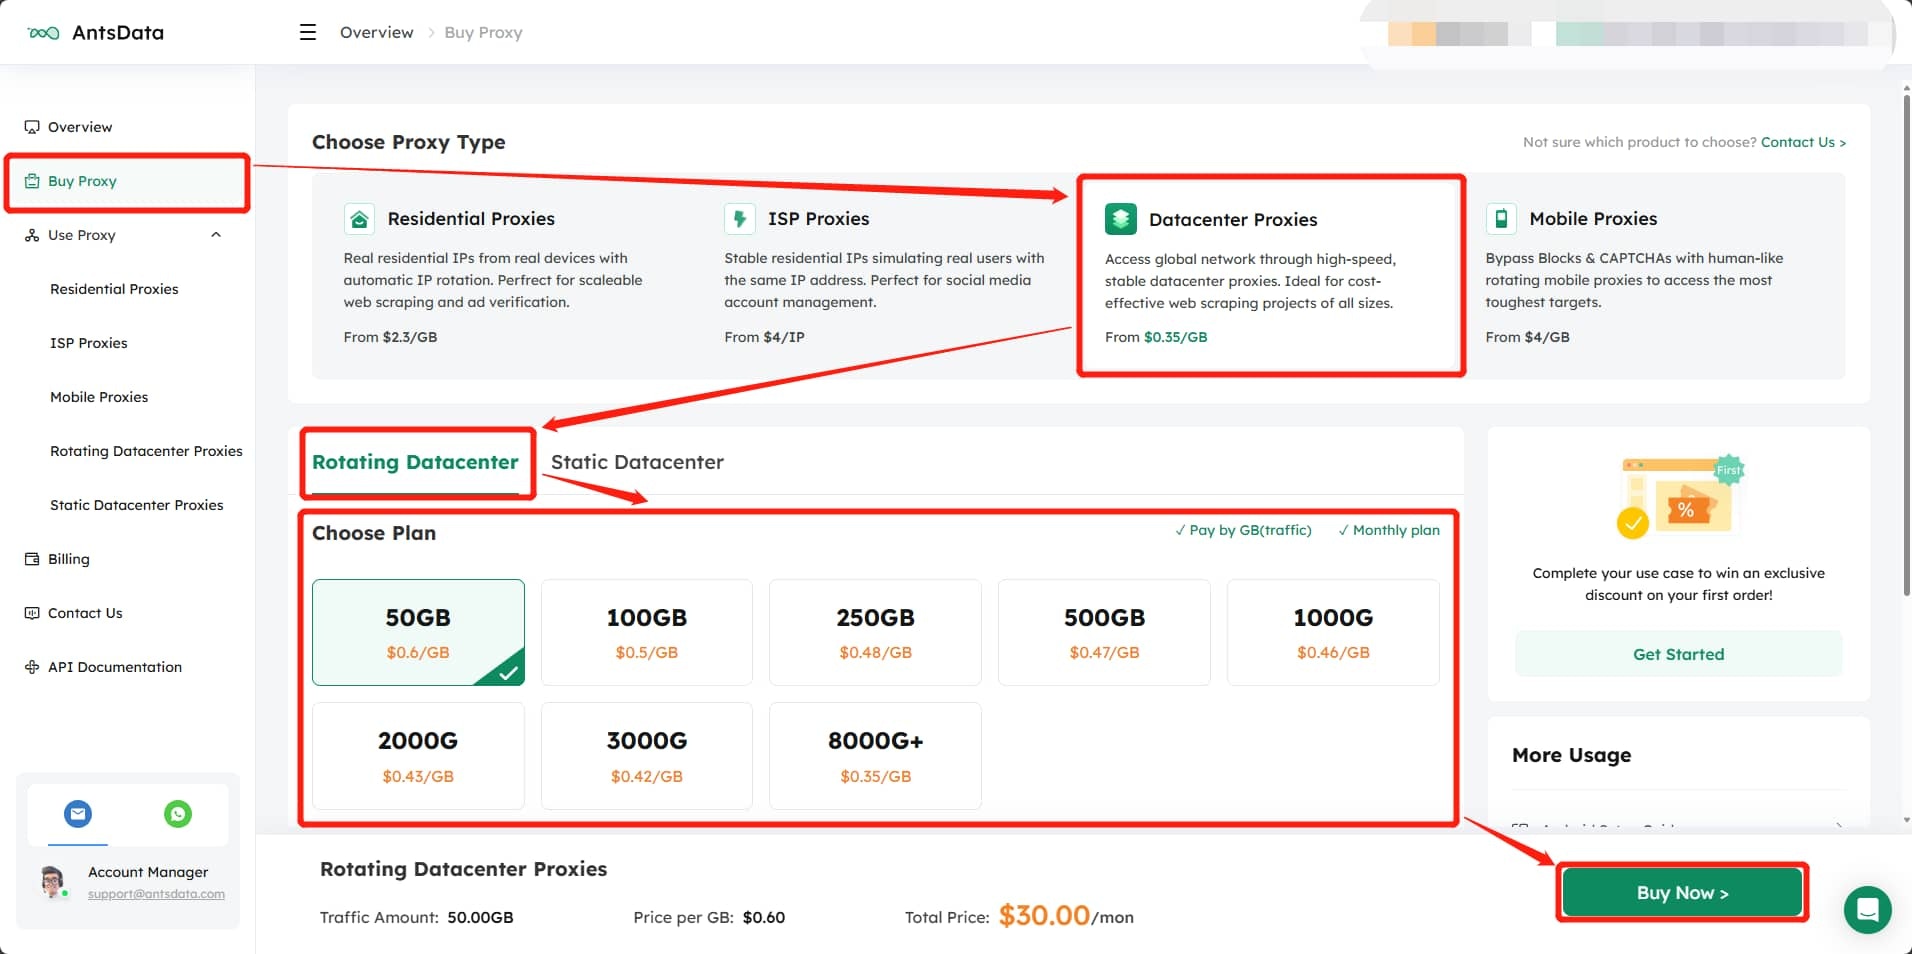
Task: Click the Mobile Proxies phone icon
Action: tap(1501, 218)
